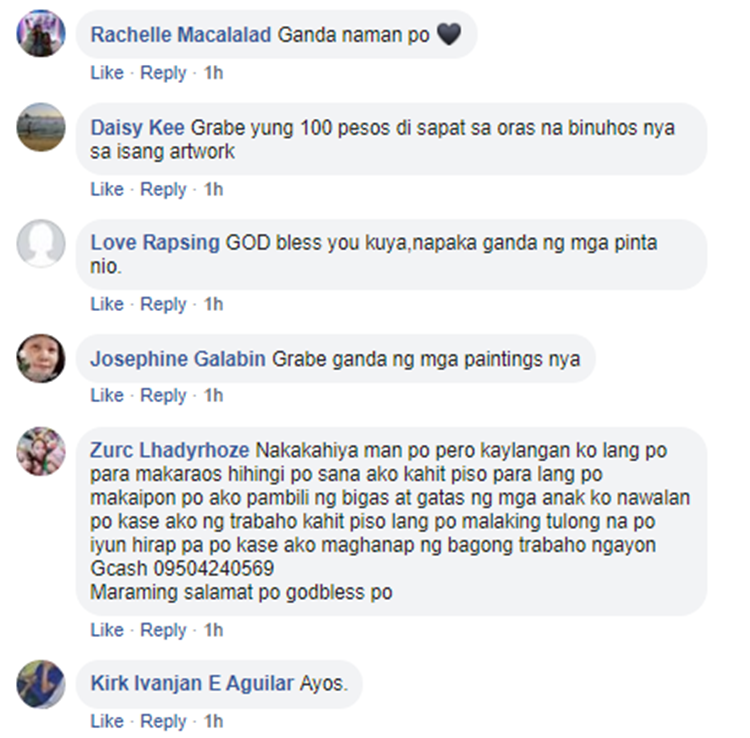Screen dimensions: 750x738
Task: Click Love Rapsing's default avatar icon
Action: [x=41, y=243]
